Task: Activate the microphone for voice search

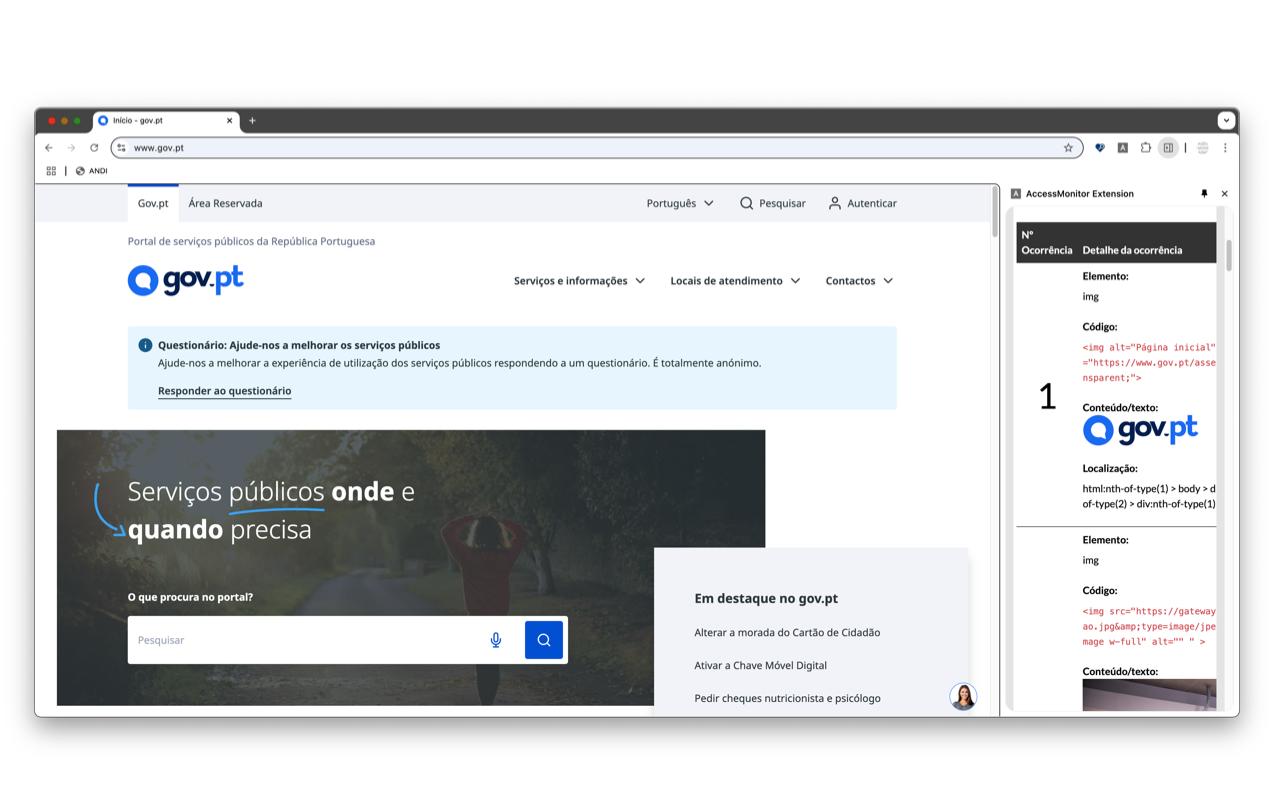Action: click(496, 639)
